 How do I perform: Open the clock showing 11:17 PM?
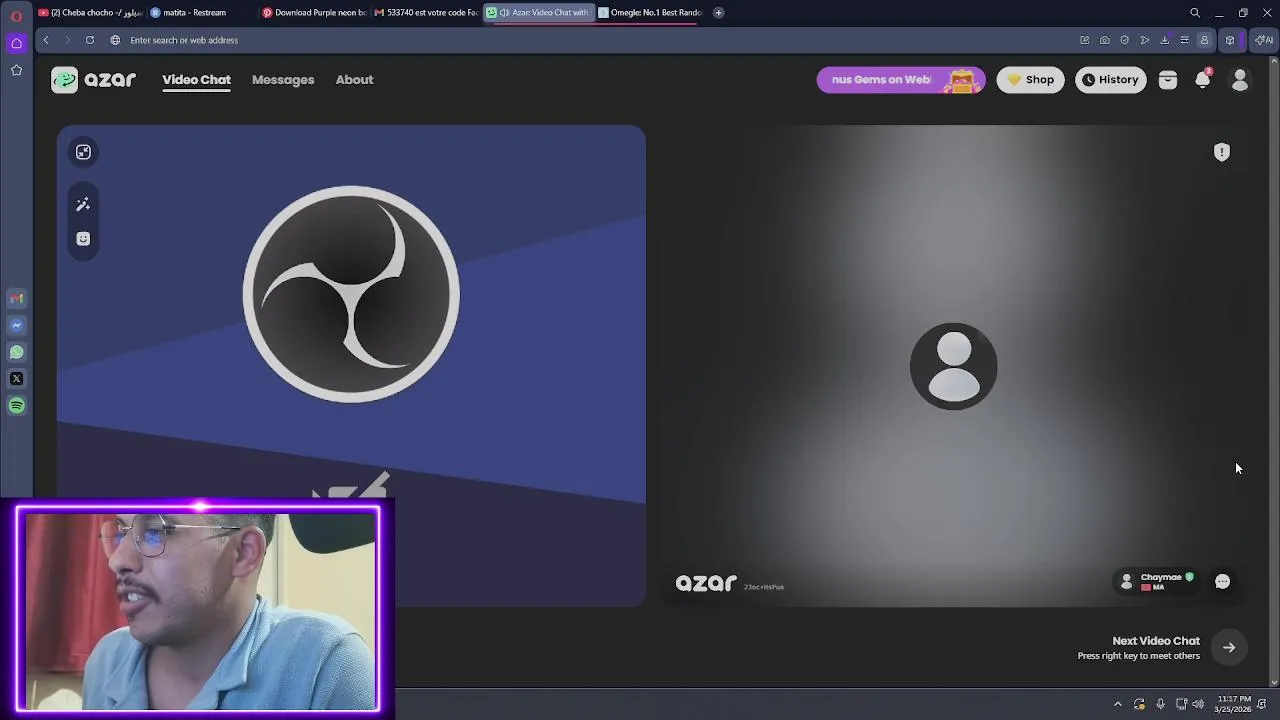point(1232,704)
